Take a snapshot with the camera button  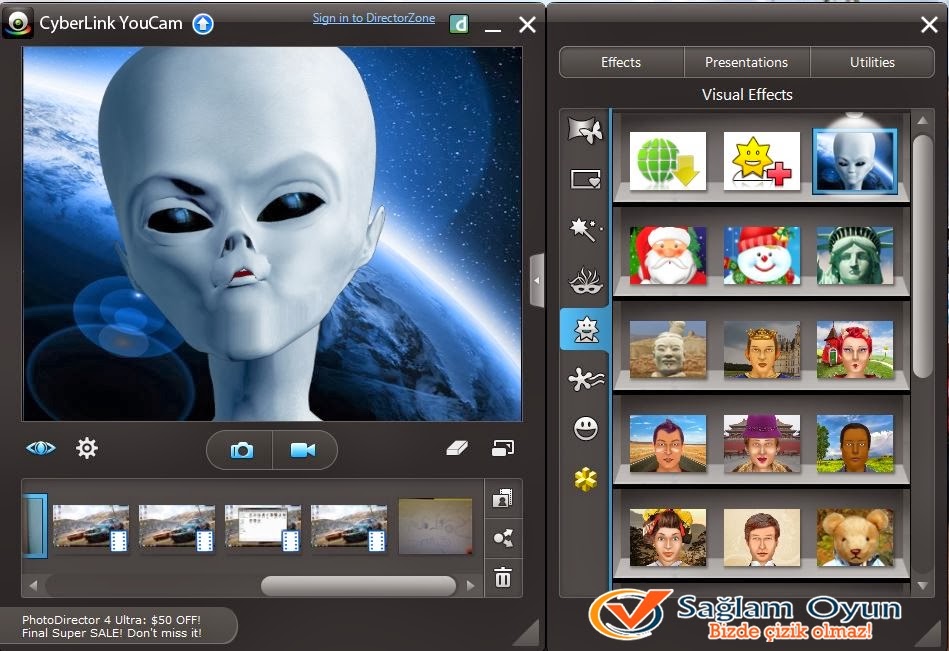point(241,450)
